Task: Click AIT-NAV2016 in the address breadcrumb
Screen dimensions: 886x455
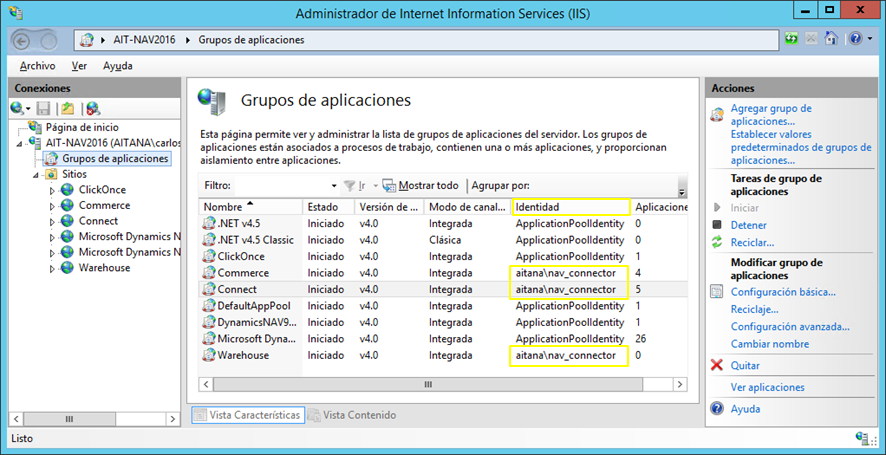Action: click(143, 40)
